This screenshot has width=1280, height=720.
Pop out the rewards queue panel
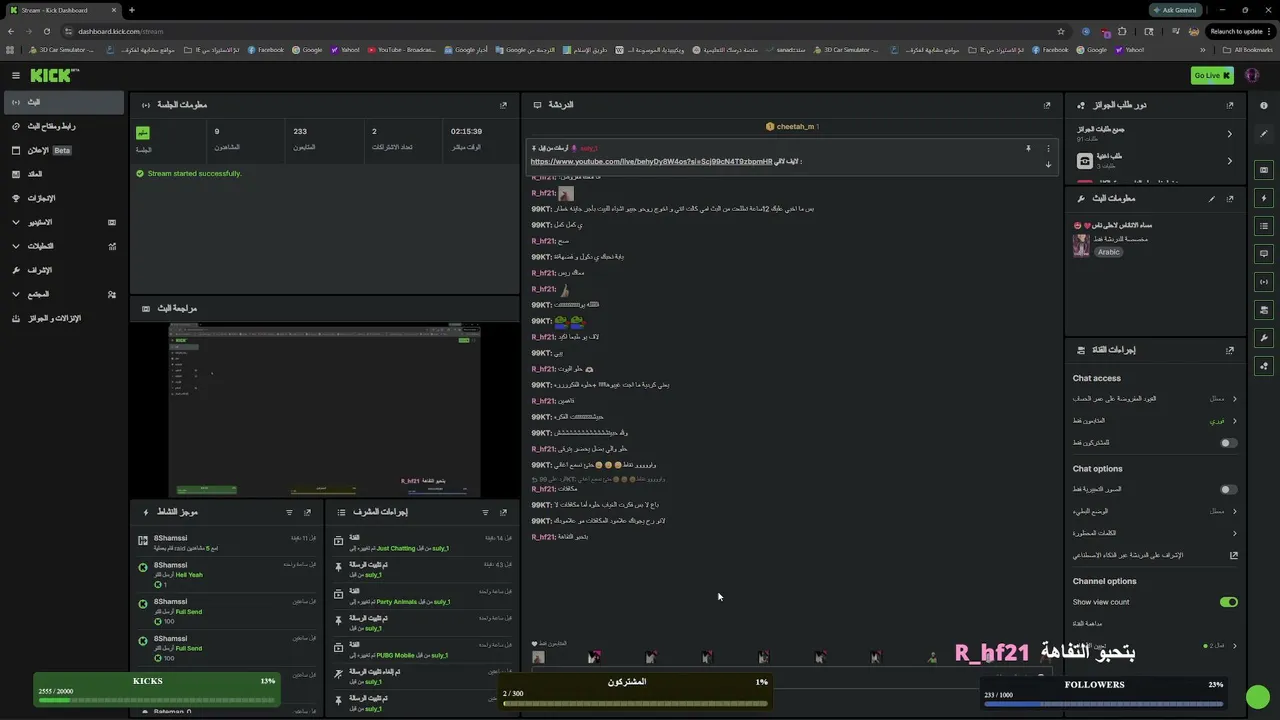tap(1230, 105)
